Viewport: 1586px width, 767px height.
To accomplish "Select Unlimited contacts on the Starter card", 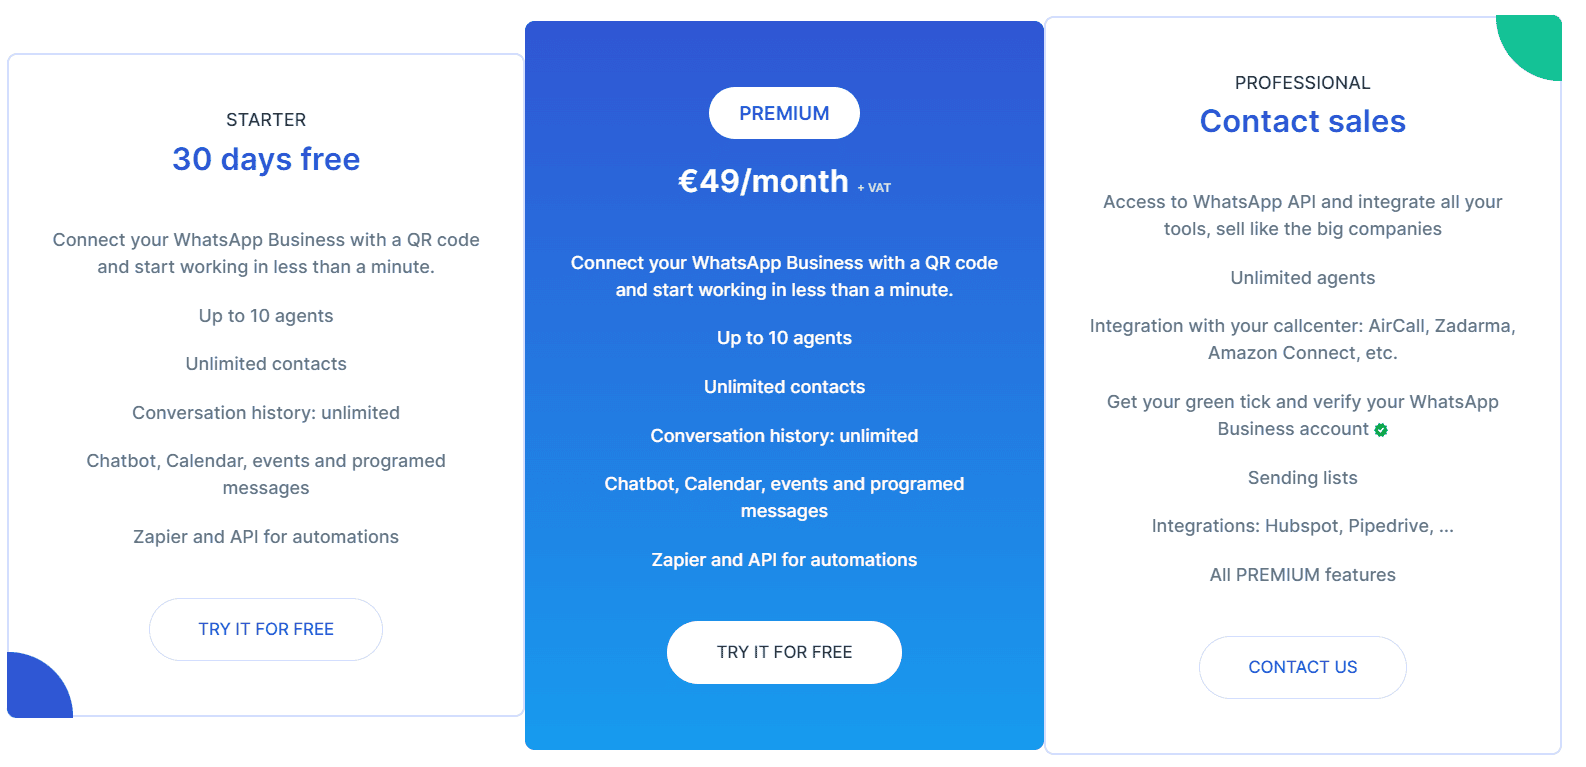I will (265, 363).
